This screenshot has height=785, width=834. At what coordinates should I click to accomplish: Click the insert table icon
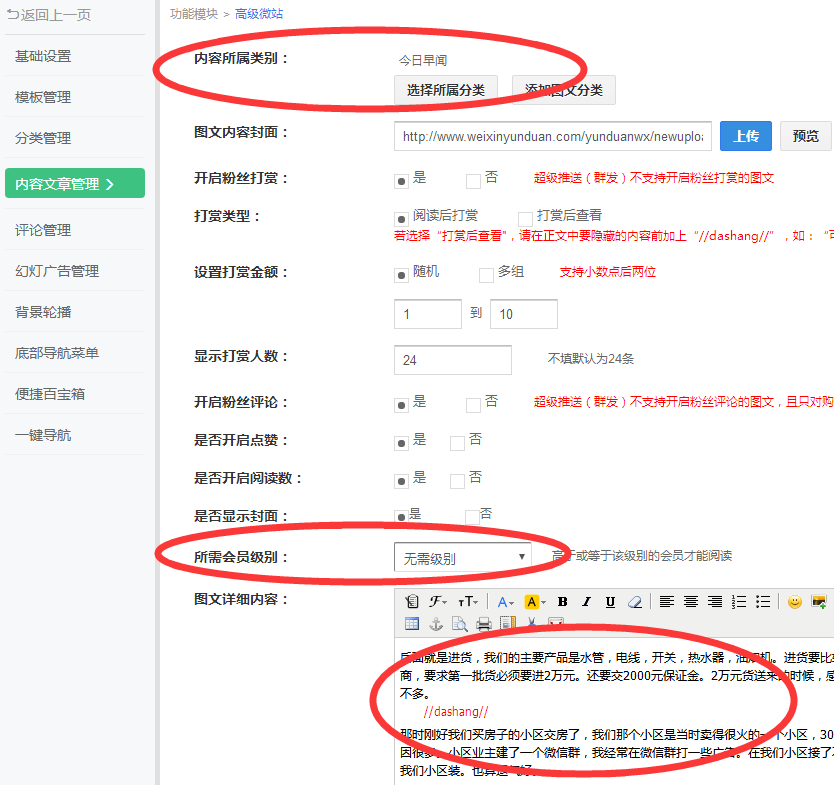(412, 624)
